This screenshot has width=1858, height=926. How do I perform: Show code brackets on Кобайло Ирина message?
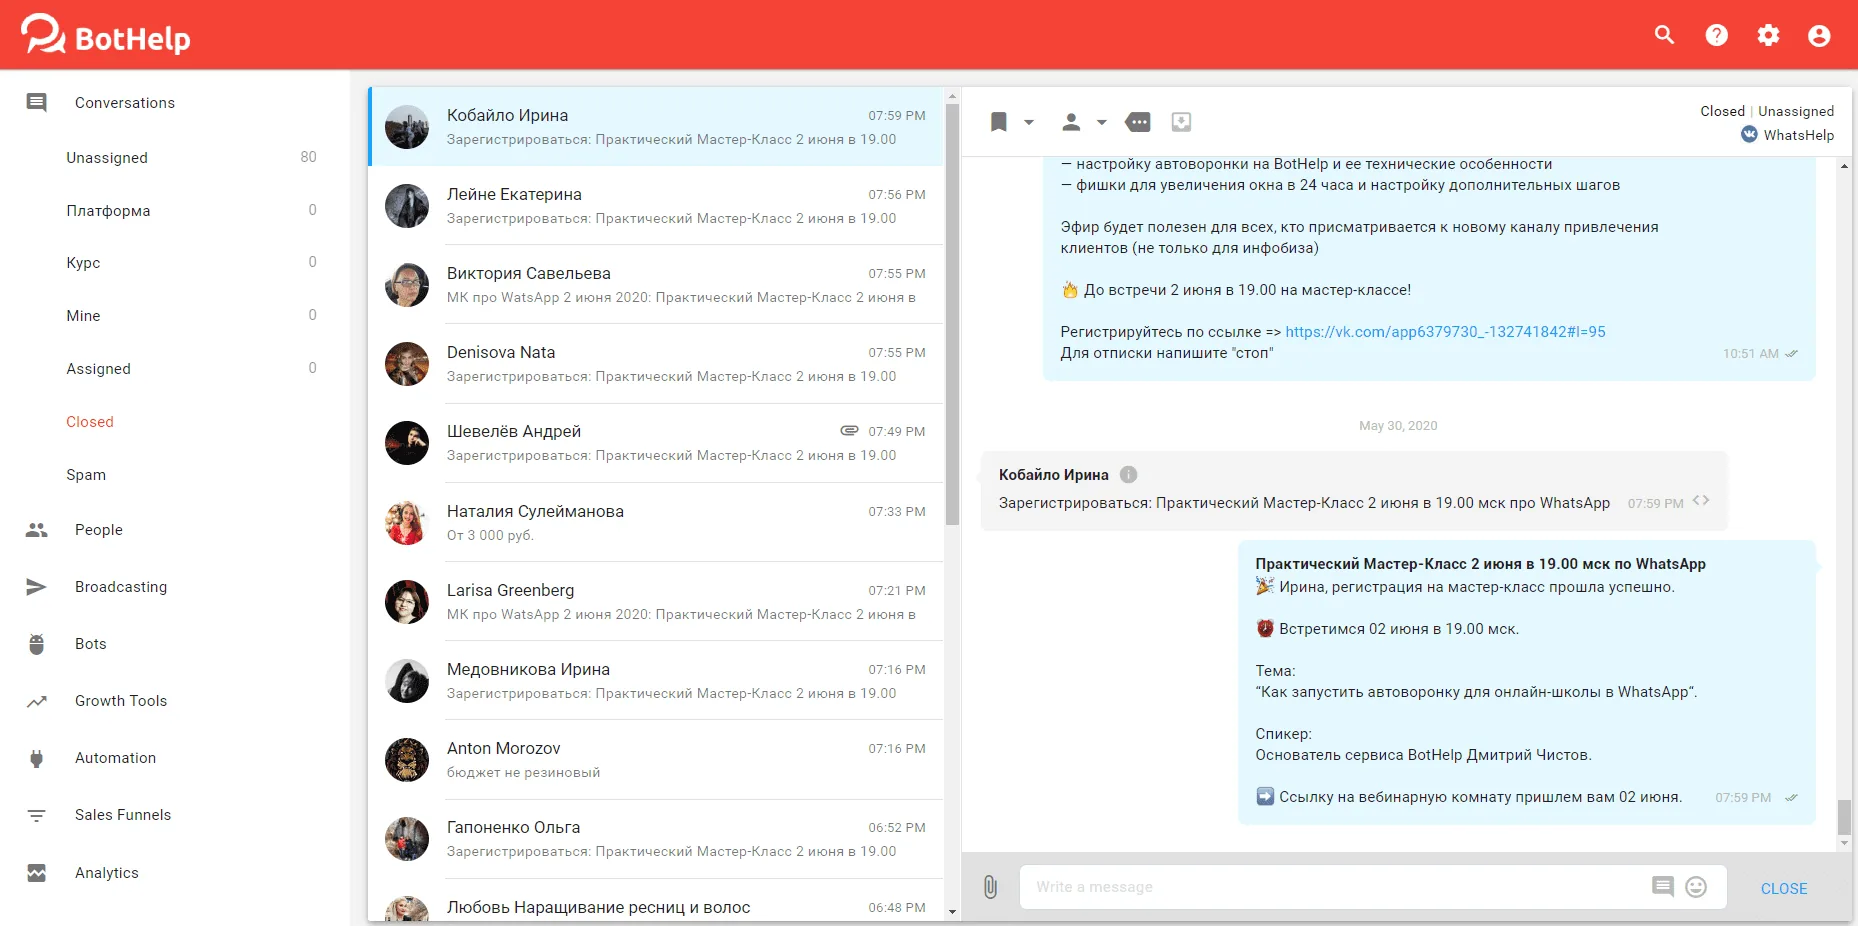tap(1700, 500)
